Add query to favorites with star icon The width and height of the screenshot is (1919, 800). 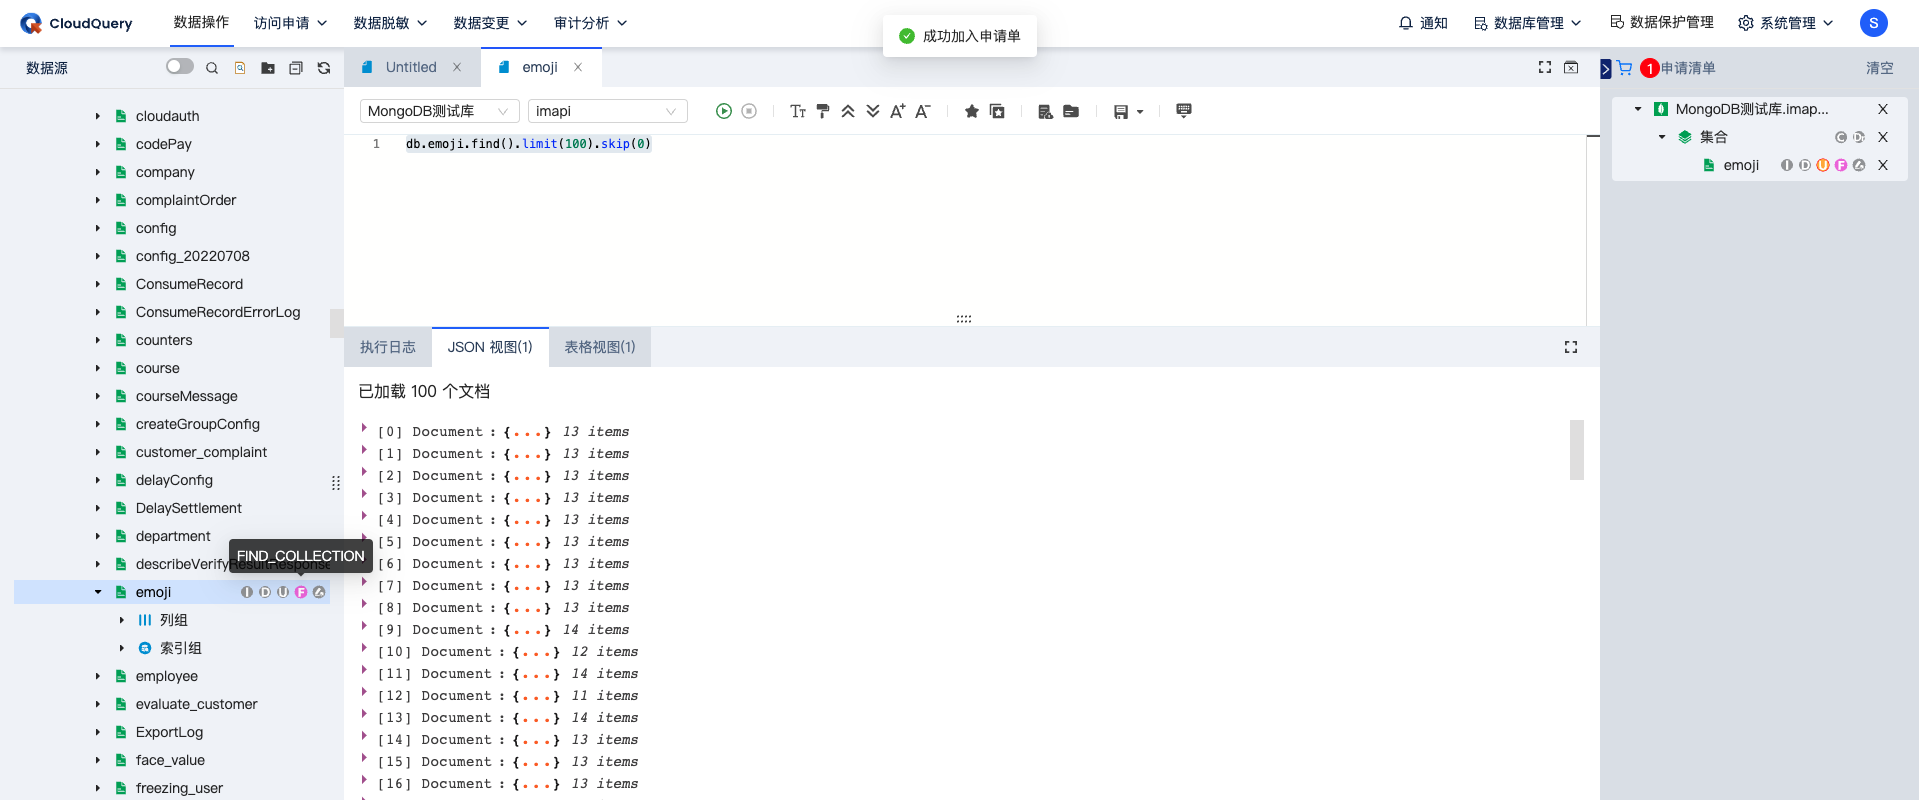(971, 111)
